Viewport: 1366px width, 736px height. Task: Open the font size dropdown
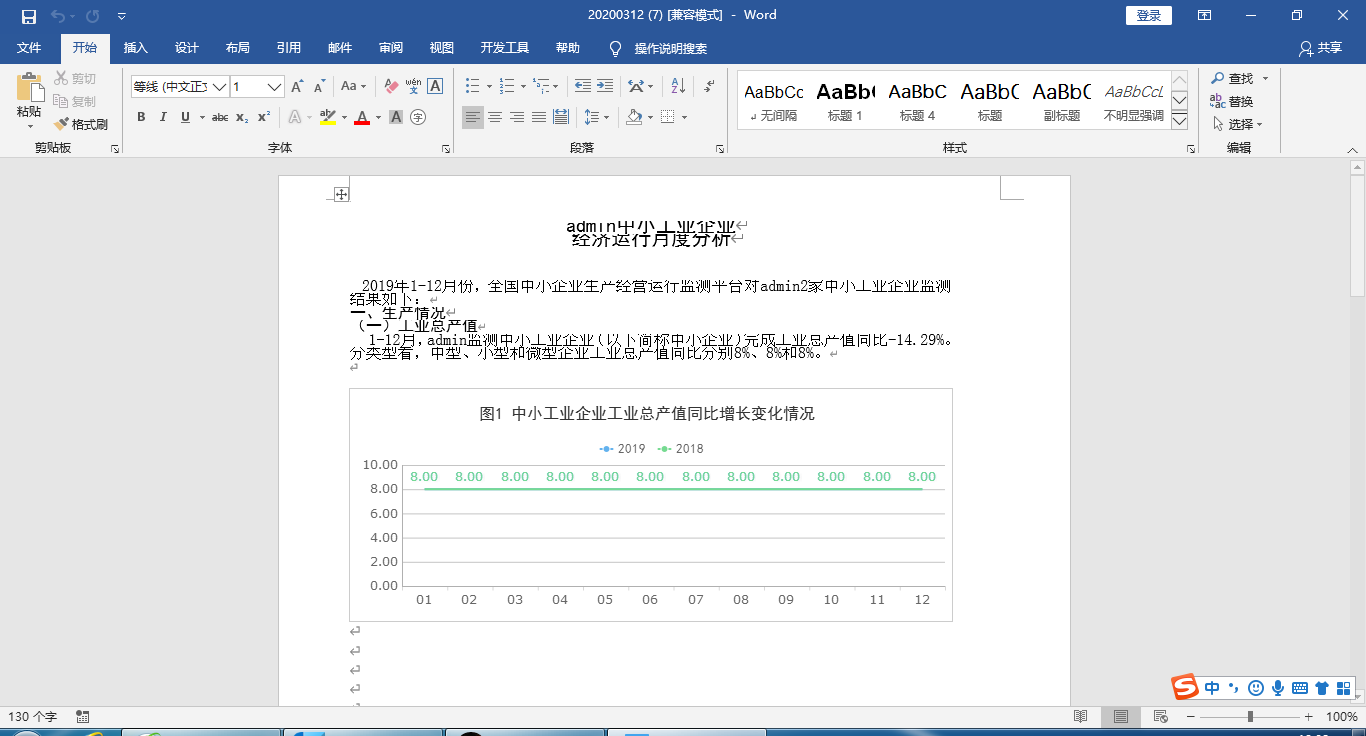pos(275,87)
